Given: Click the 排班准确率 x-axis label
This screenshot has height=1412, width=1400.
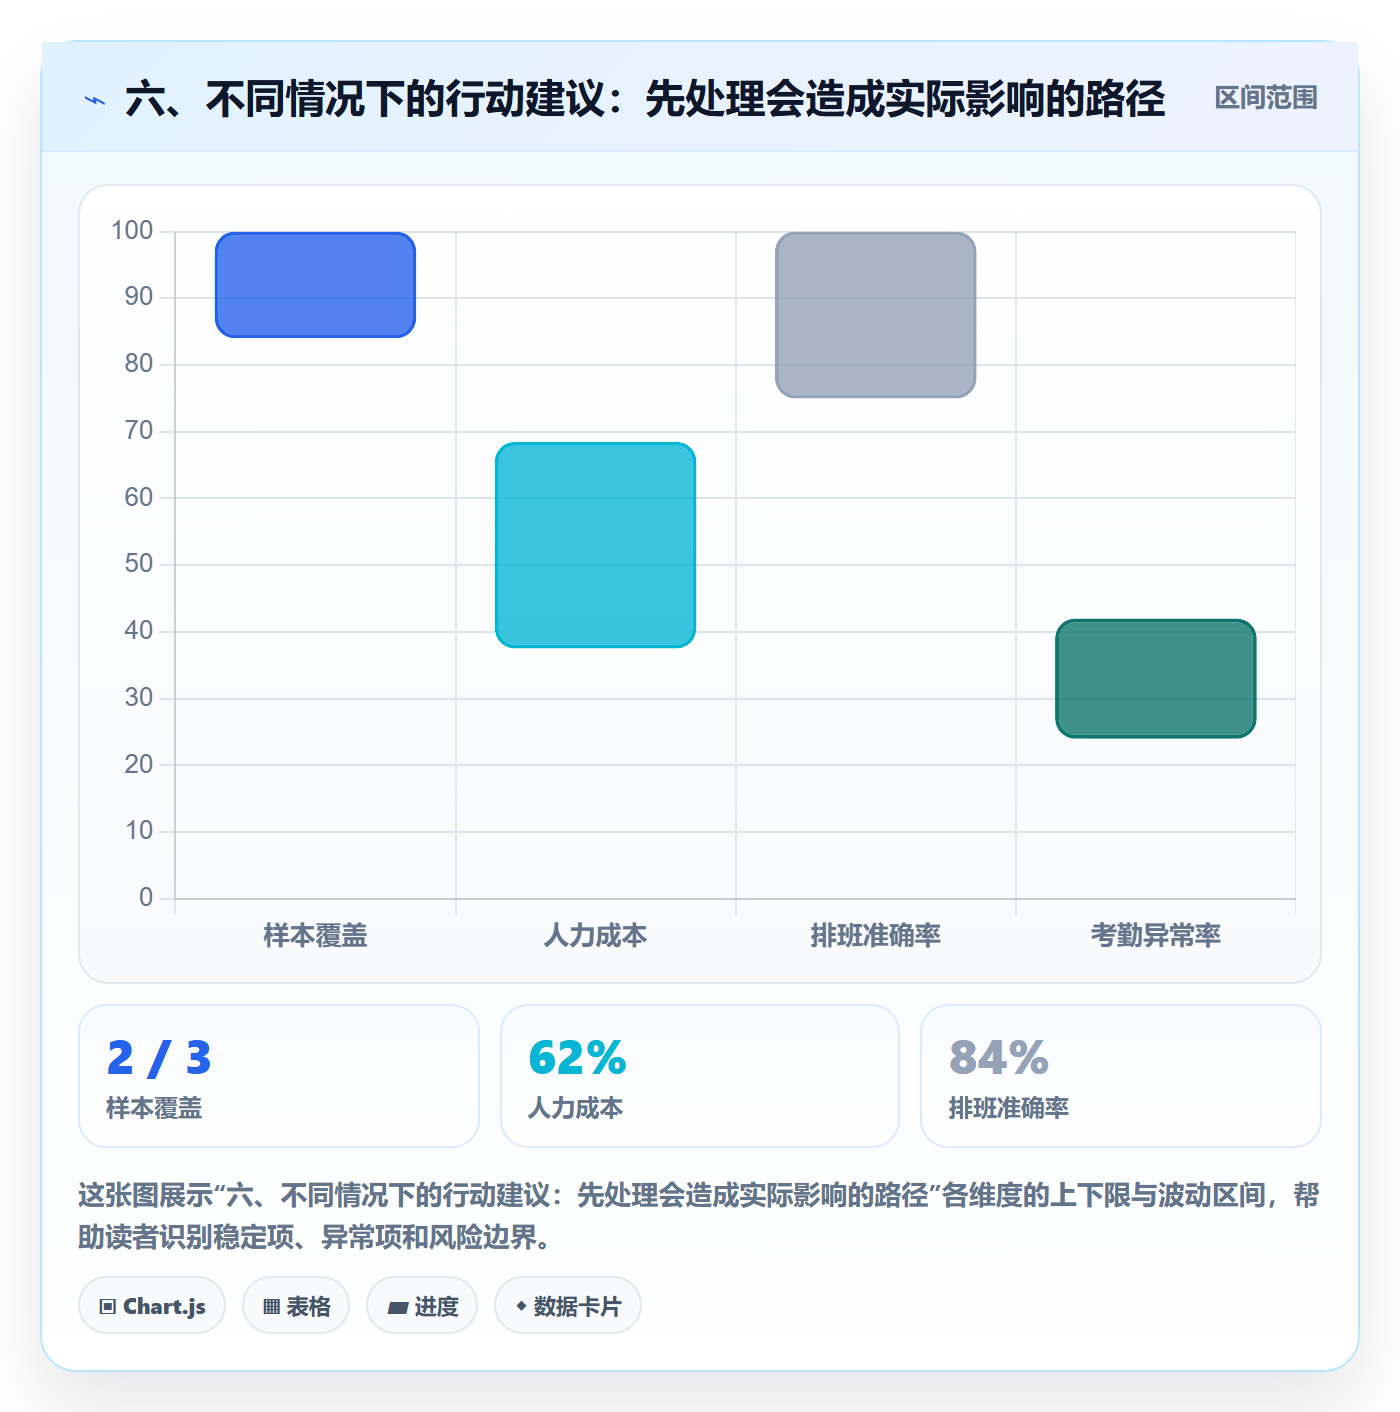Looking at the screenshot, I should click(876, 936).
